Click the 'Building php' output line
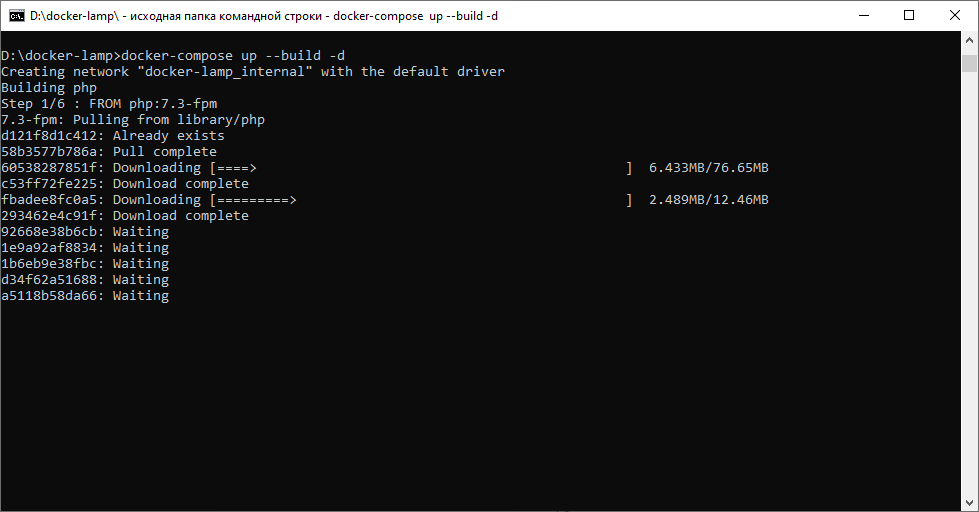This screenshot has height=512, width=979. tap(49, 88)
